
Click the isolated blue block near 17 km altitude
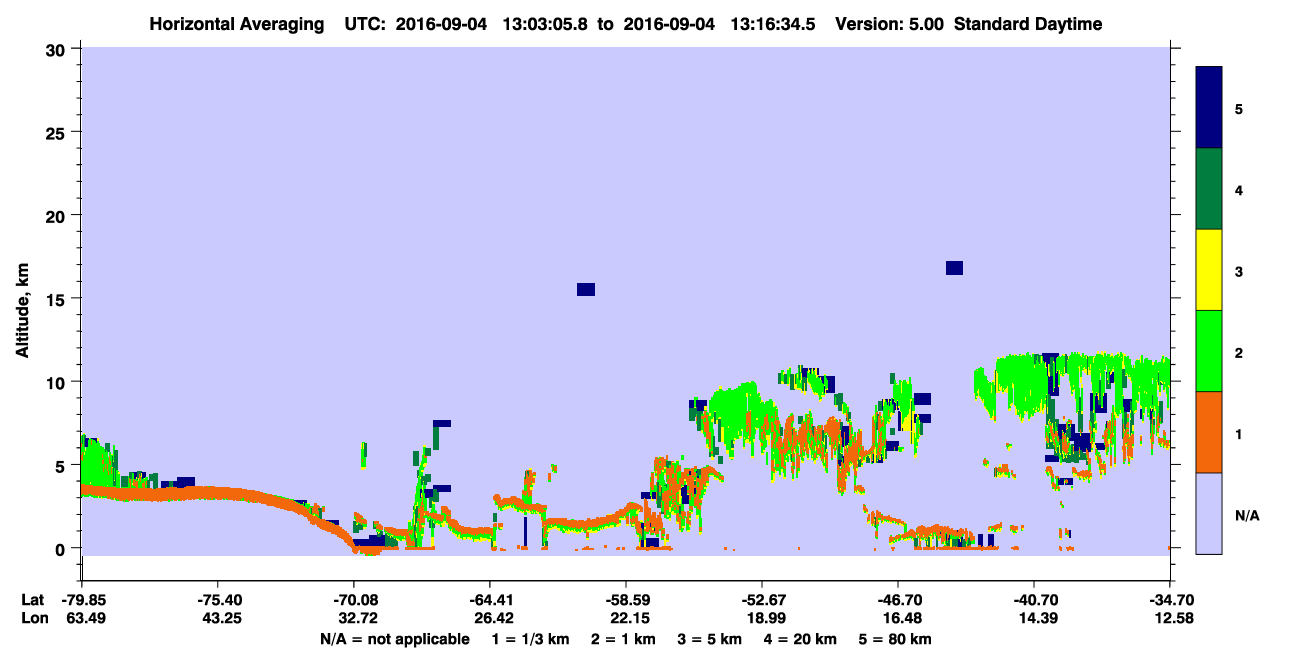[954, 267]
